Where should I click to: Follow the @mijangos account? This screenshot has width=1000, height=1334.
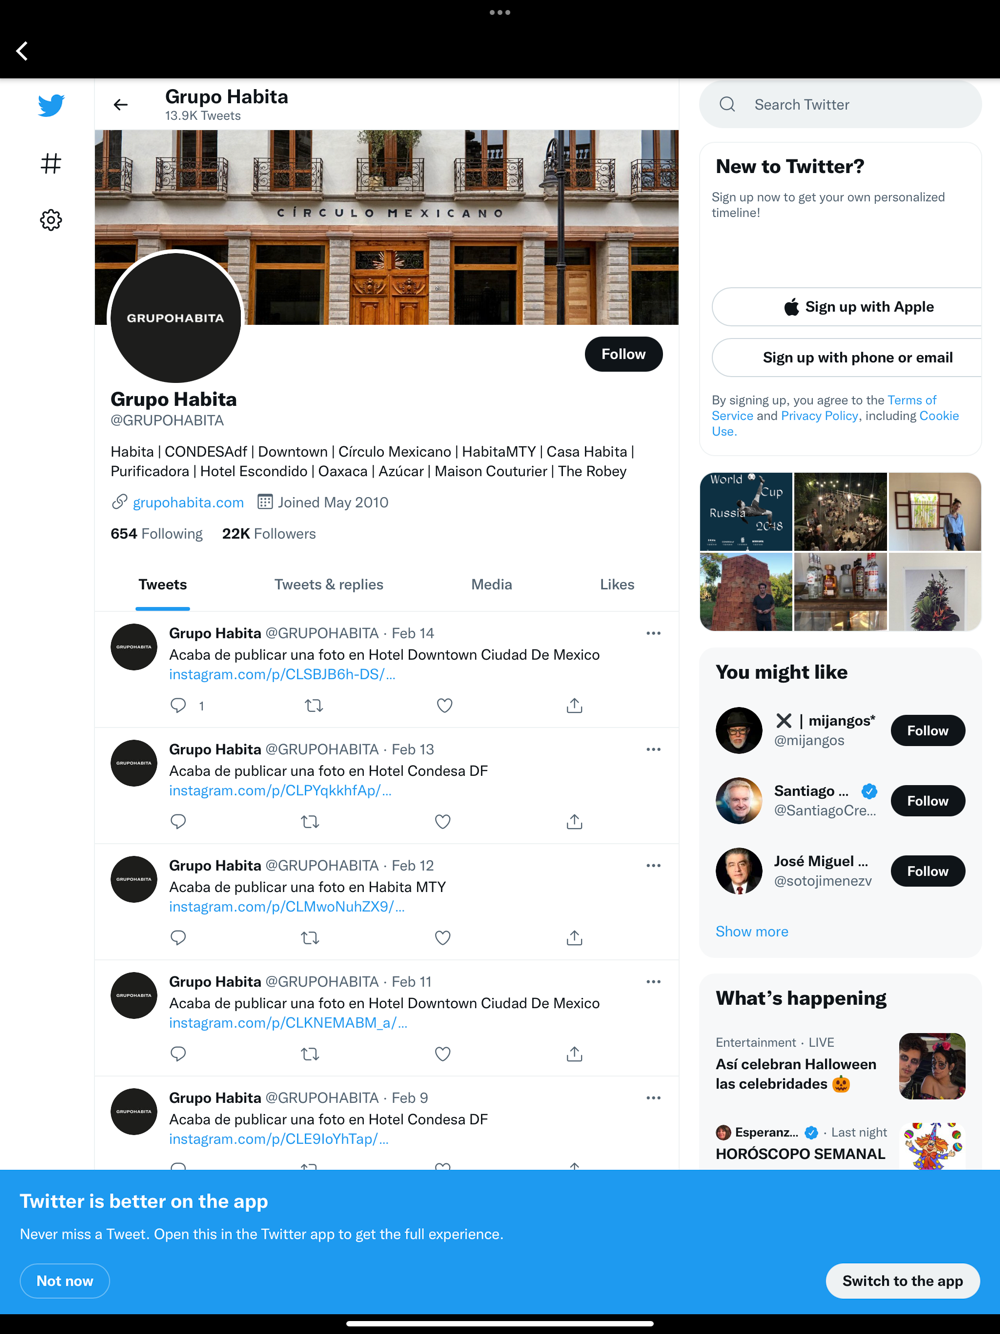coord(928,731)
